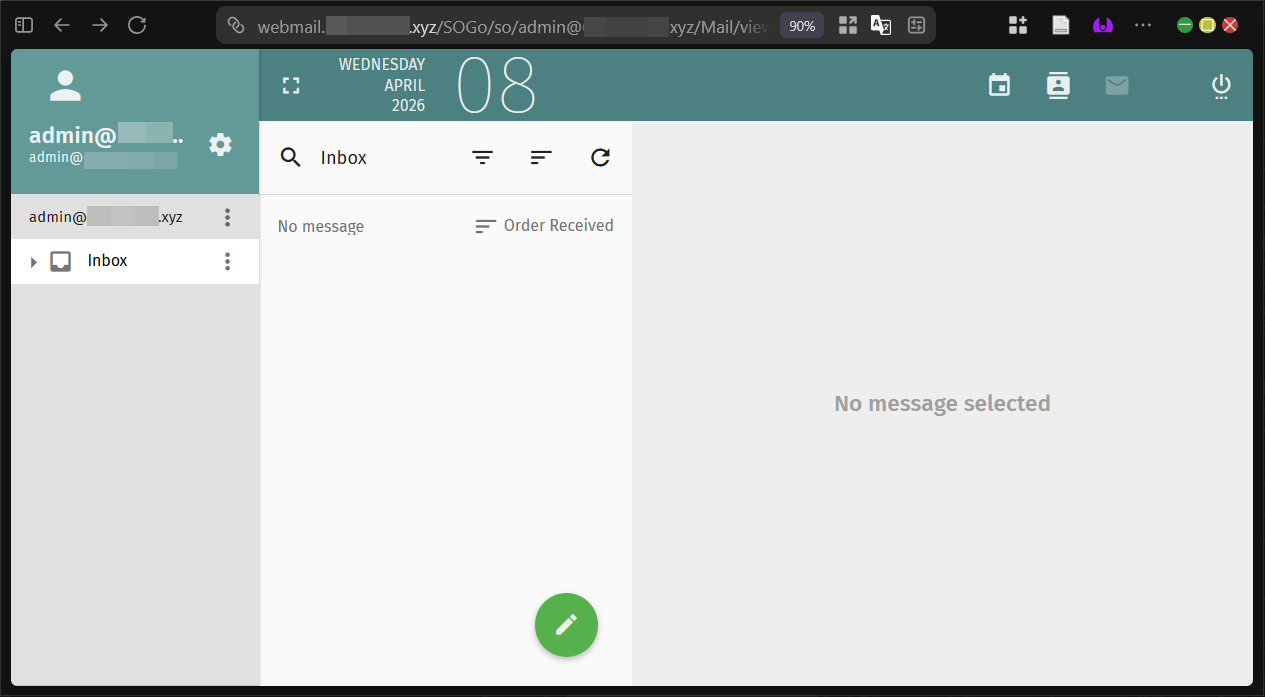The height and width of the screenshot is (697, 1265).
Task: Translate this page
Action: pyautogui.click(x=881, y=26)
